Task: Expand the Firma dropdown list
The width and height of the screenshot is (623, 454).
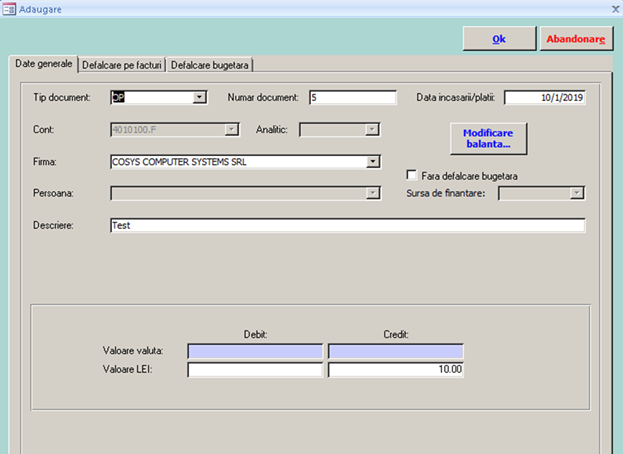Action: point(373,161)
